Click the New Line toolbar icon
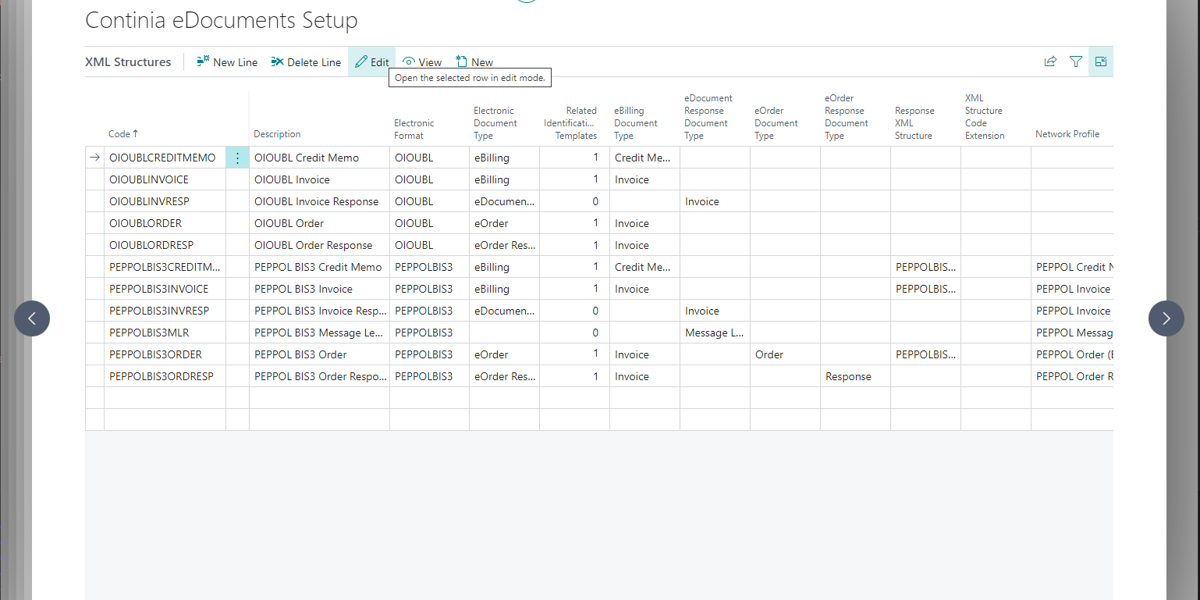This screenshot has height=600, width=1200. point(203,62)
